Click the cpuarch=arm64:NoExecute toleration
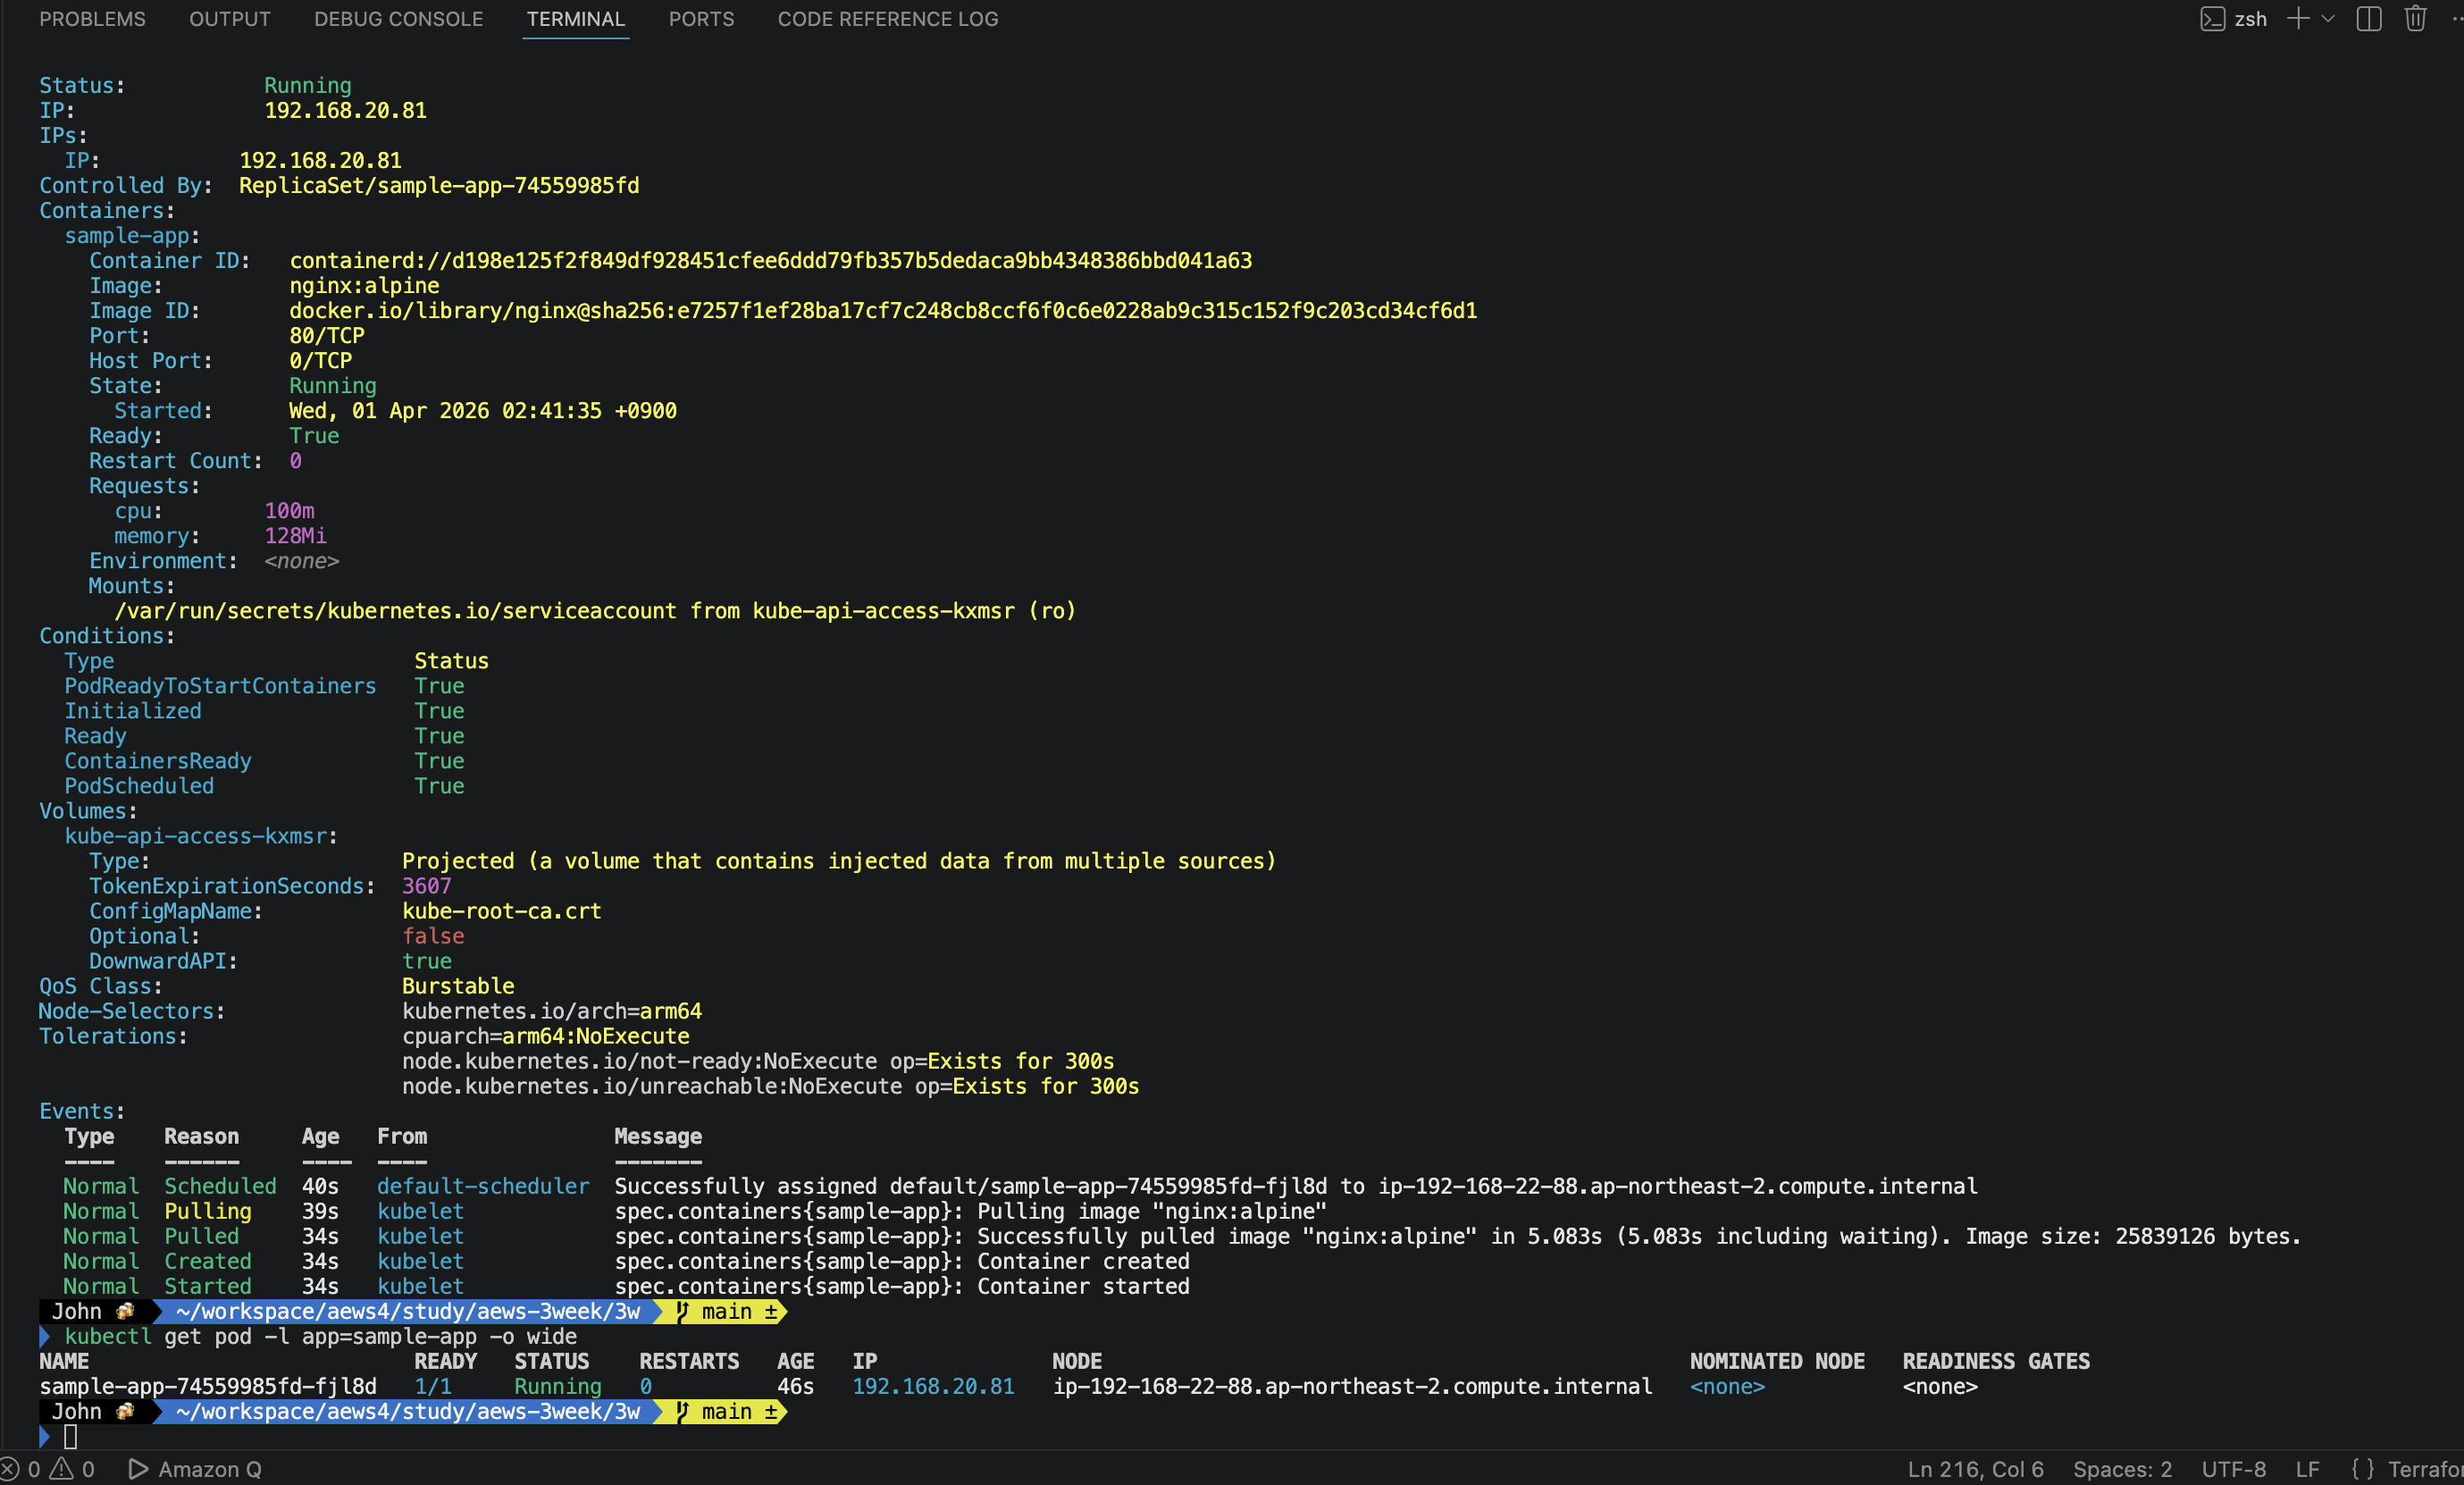The height and width of the screenshot is (1485, 2464). [x=546, y=1036]
